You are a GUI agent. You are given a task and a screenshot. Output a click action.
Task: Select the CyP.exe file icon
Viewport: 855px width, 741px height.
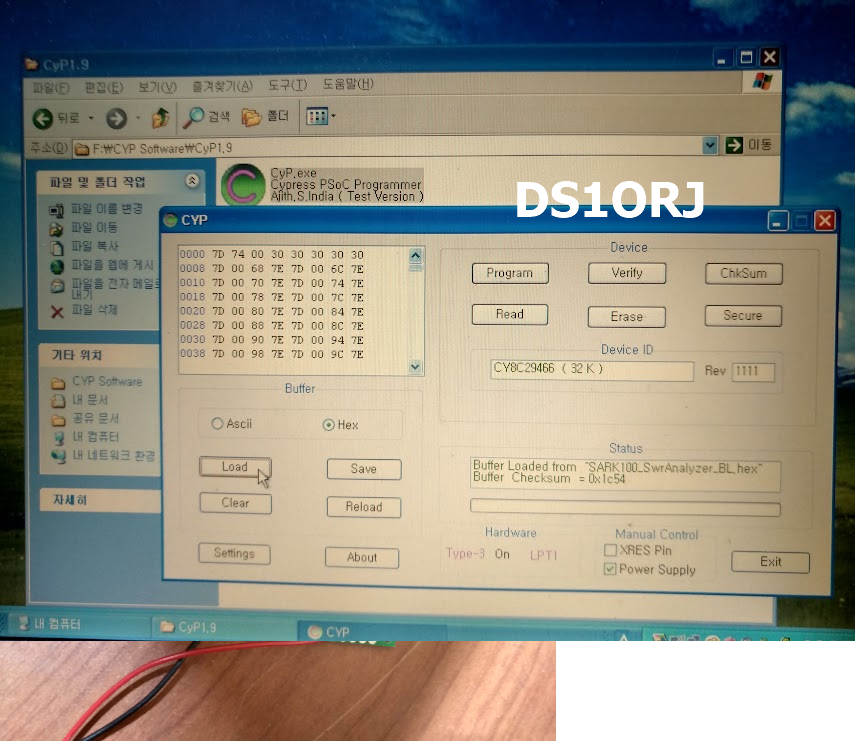243,185
